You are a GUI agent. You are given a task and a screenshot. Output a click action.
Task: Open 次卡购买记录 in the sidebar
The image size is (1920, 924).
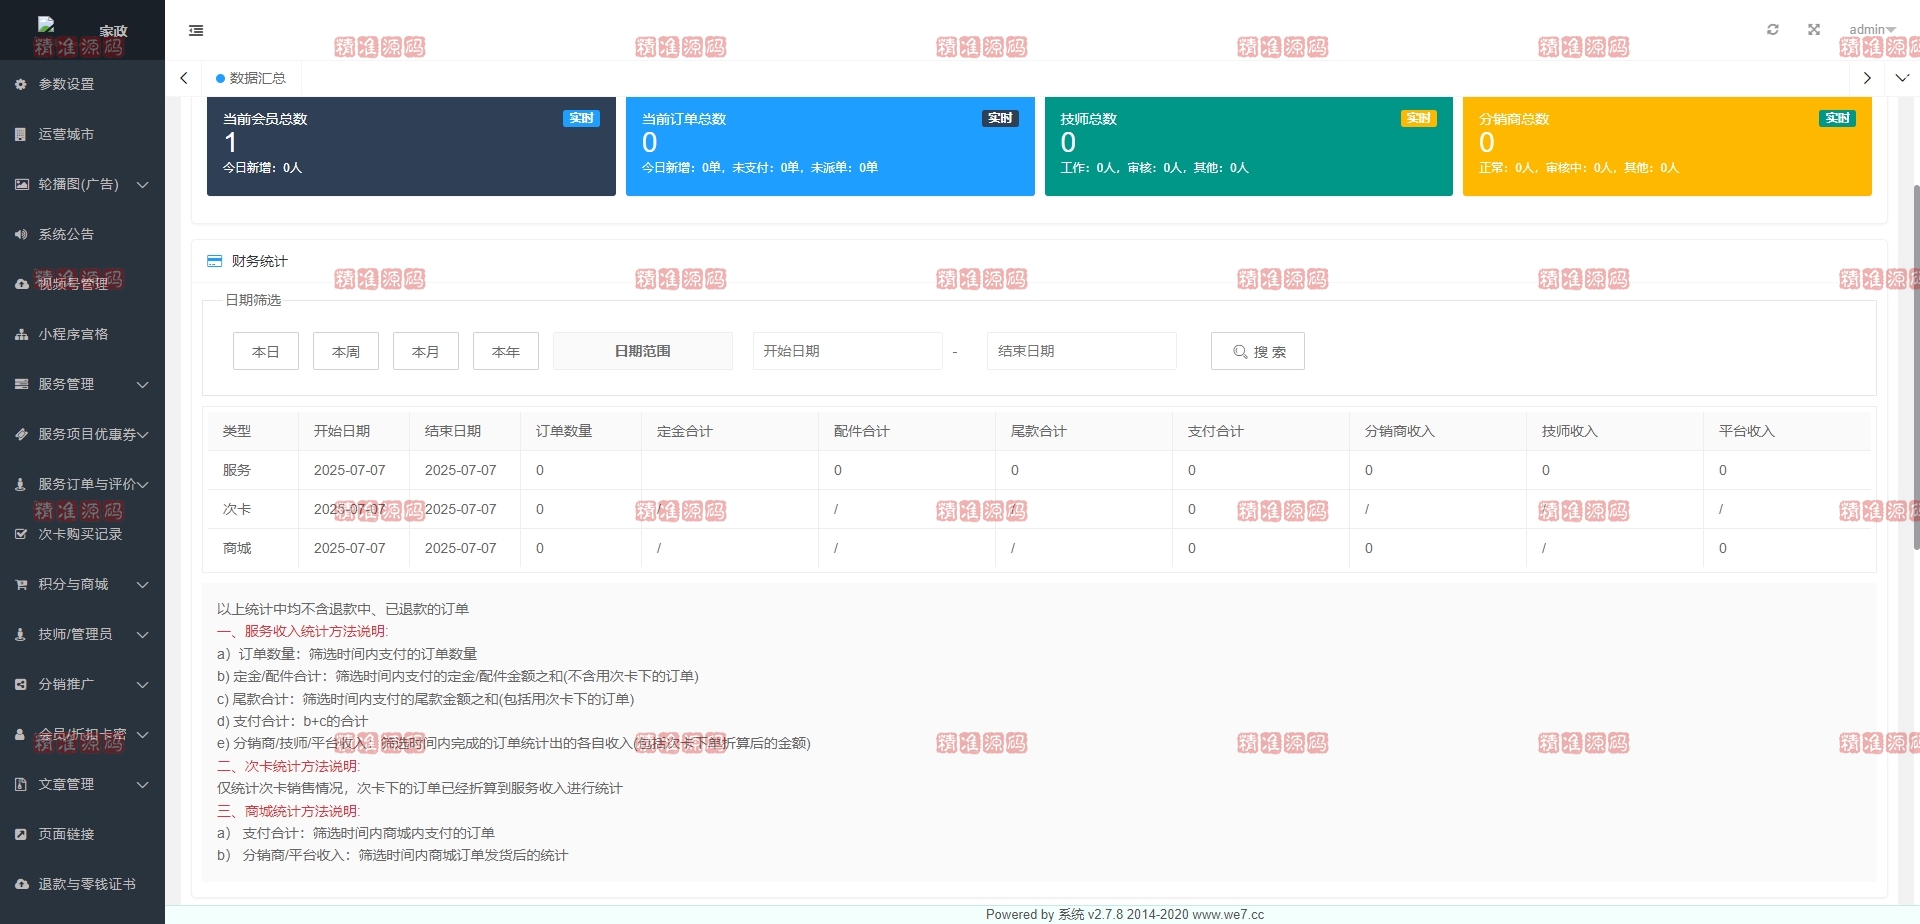pos(82,534)
